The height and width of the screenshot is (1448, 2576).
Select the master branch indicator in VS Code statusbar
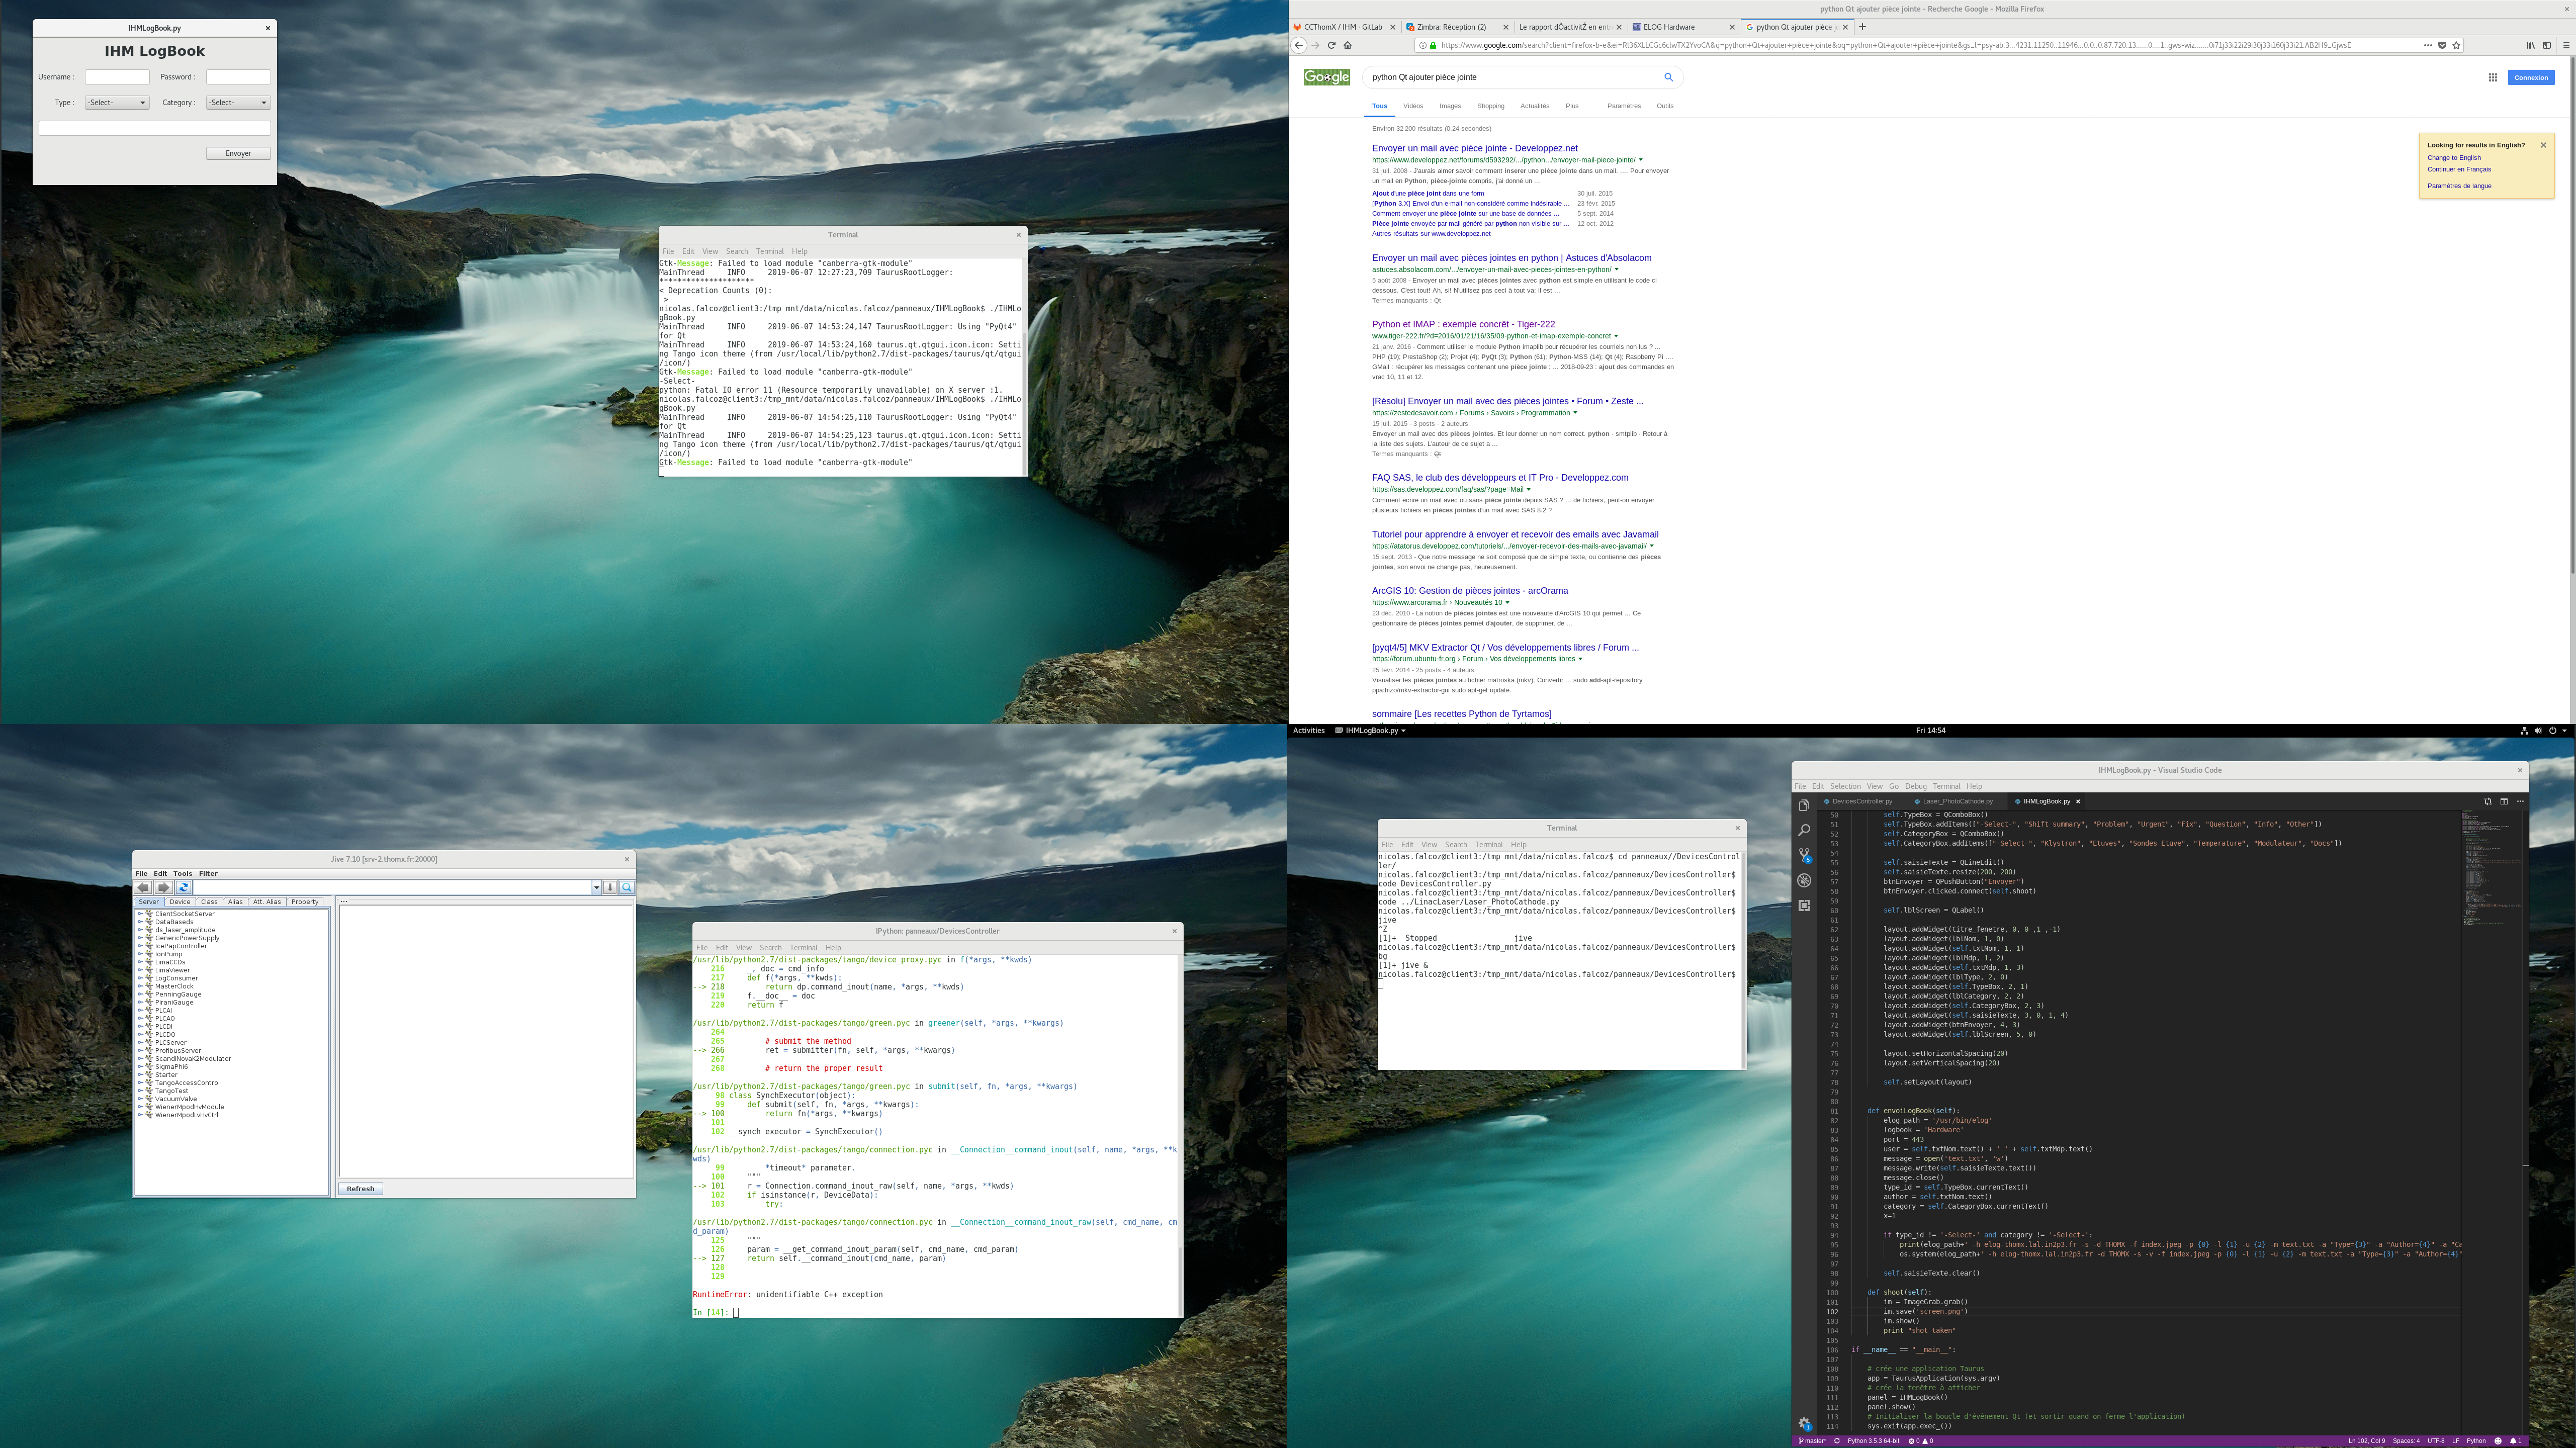(1813, 1441)
